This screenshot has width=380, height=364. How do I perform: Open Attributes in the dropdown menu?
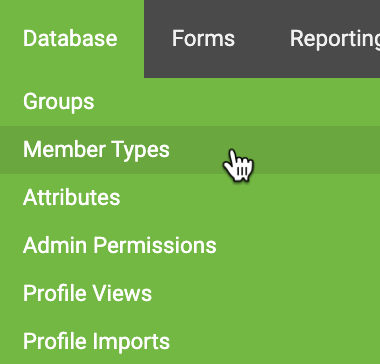pos(190,198)
